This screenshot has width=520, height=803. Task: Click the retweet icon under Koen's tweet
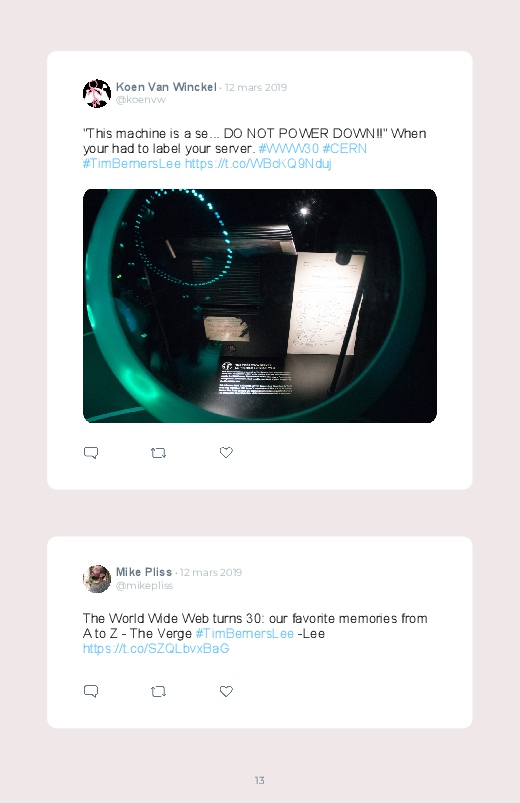point(158,453)
